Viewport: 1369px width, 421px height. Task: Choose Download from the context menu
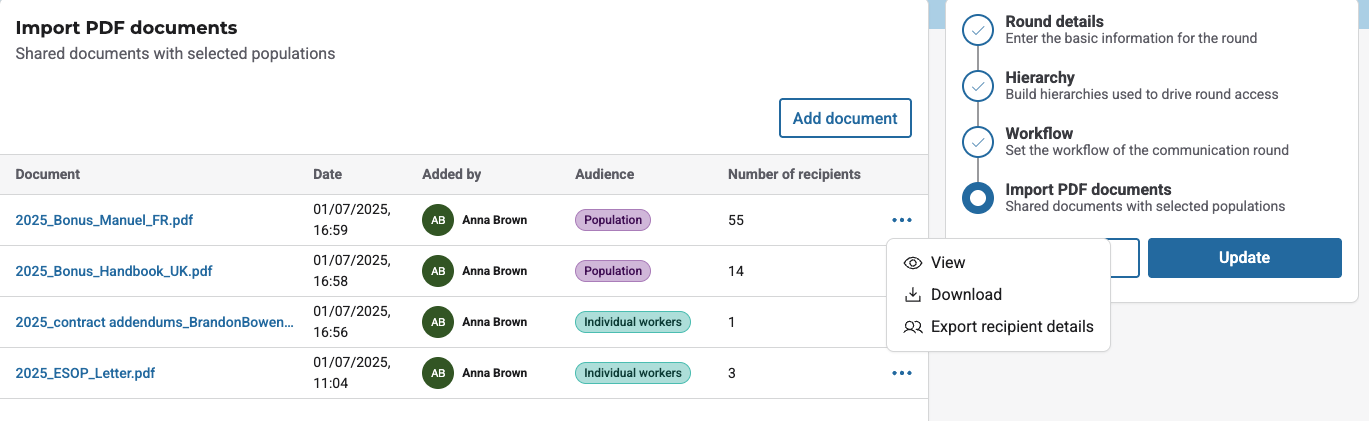tap(966, 295)
